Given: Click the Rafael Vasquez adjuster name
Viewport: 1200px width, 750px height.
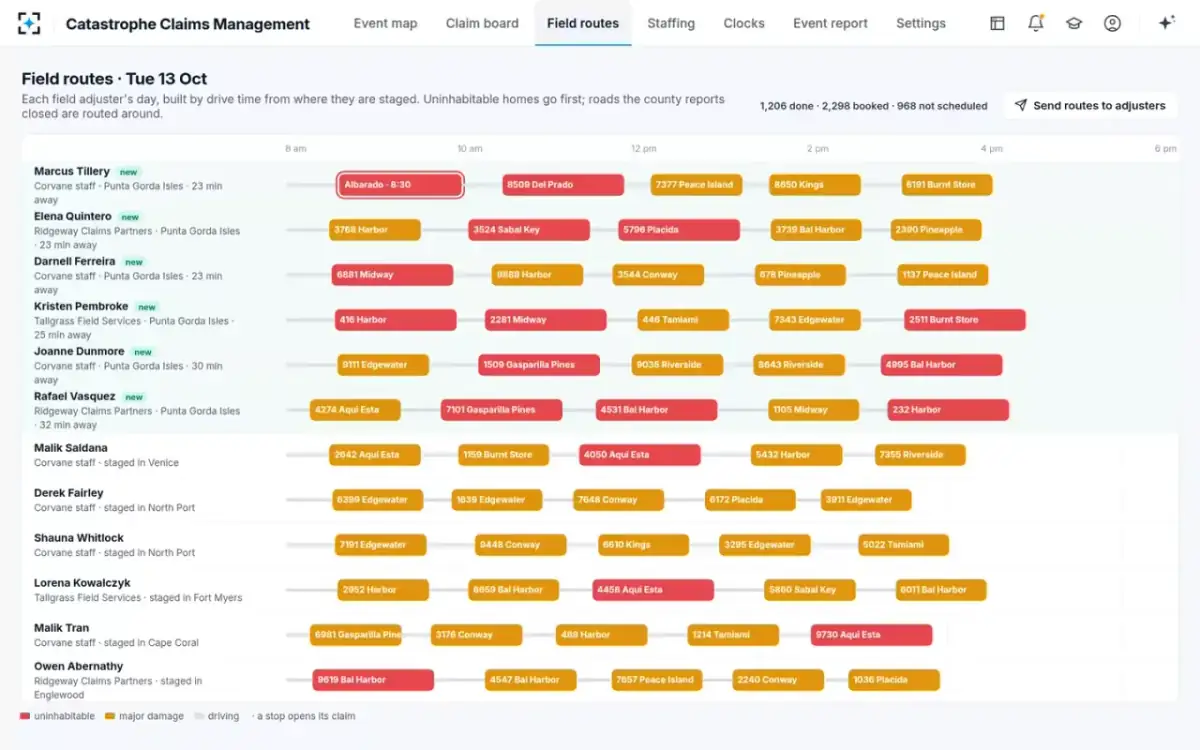Looking at the screenshot, I should [x=75, y=396].
